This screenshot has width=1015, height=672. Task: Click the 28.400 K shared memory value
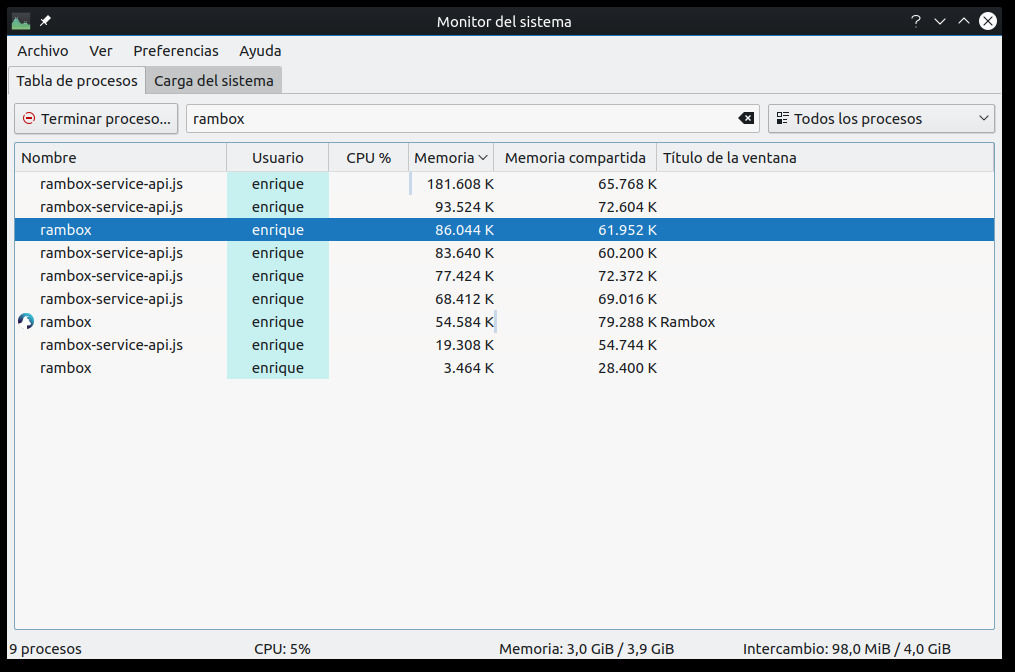pos(627,368)
